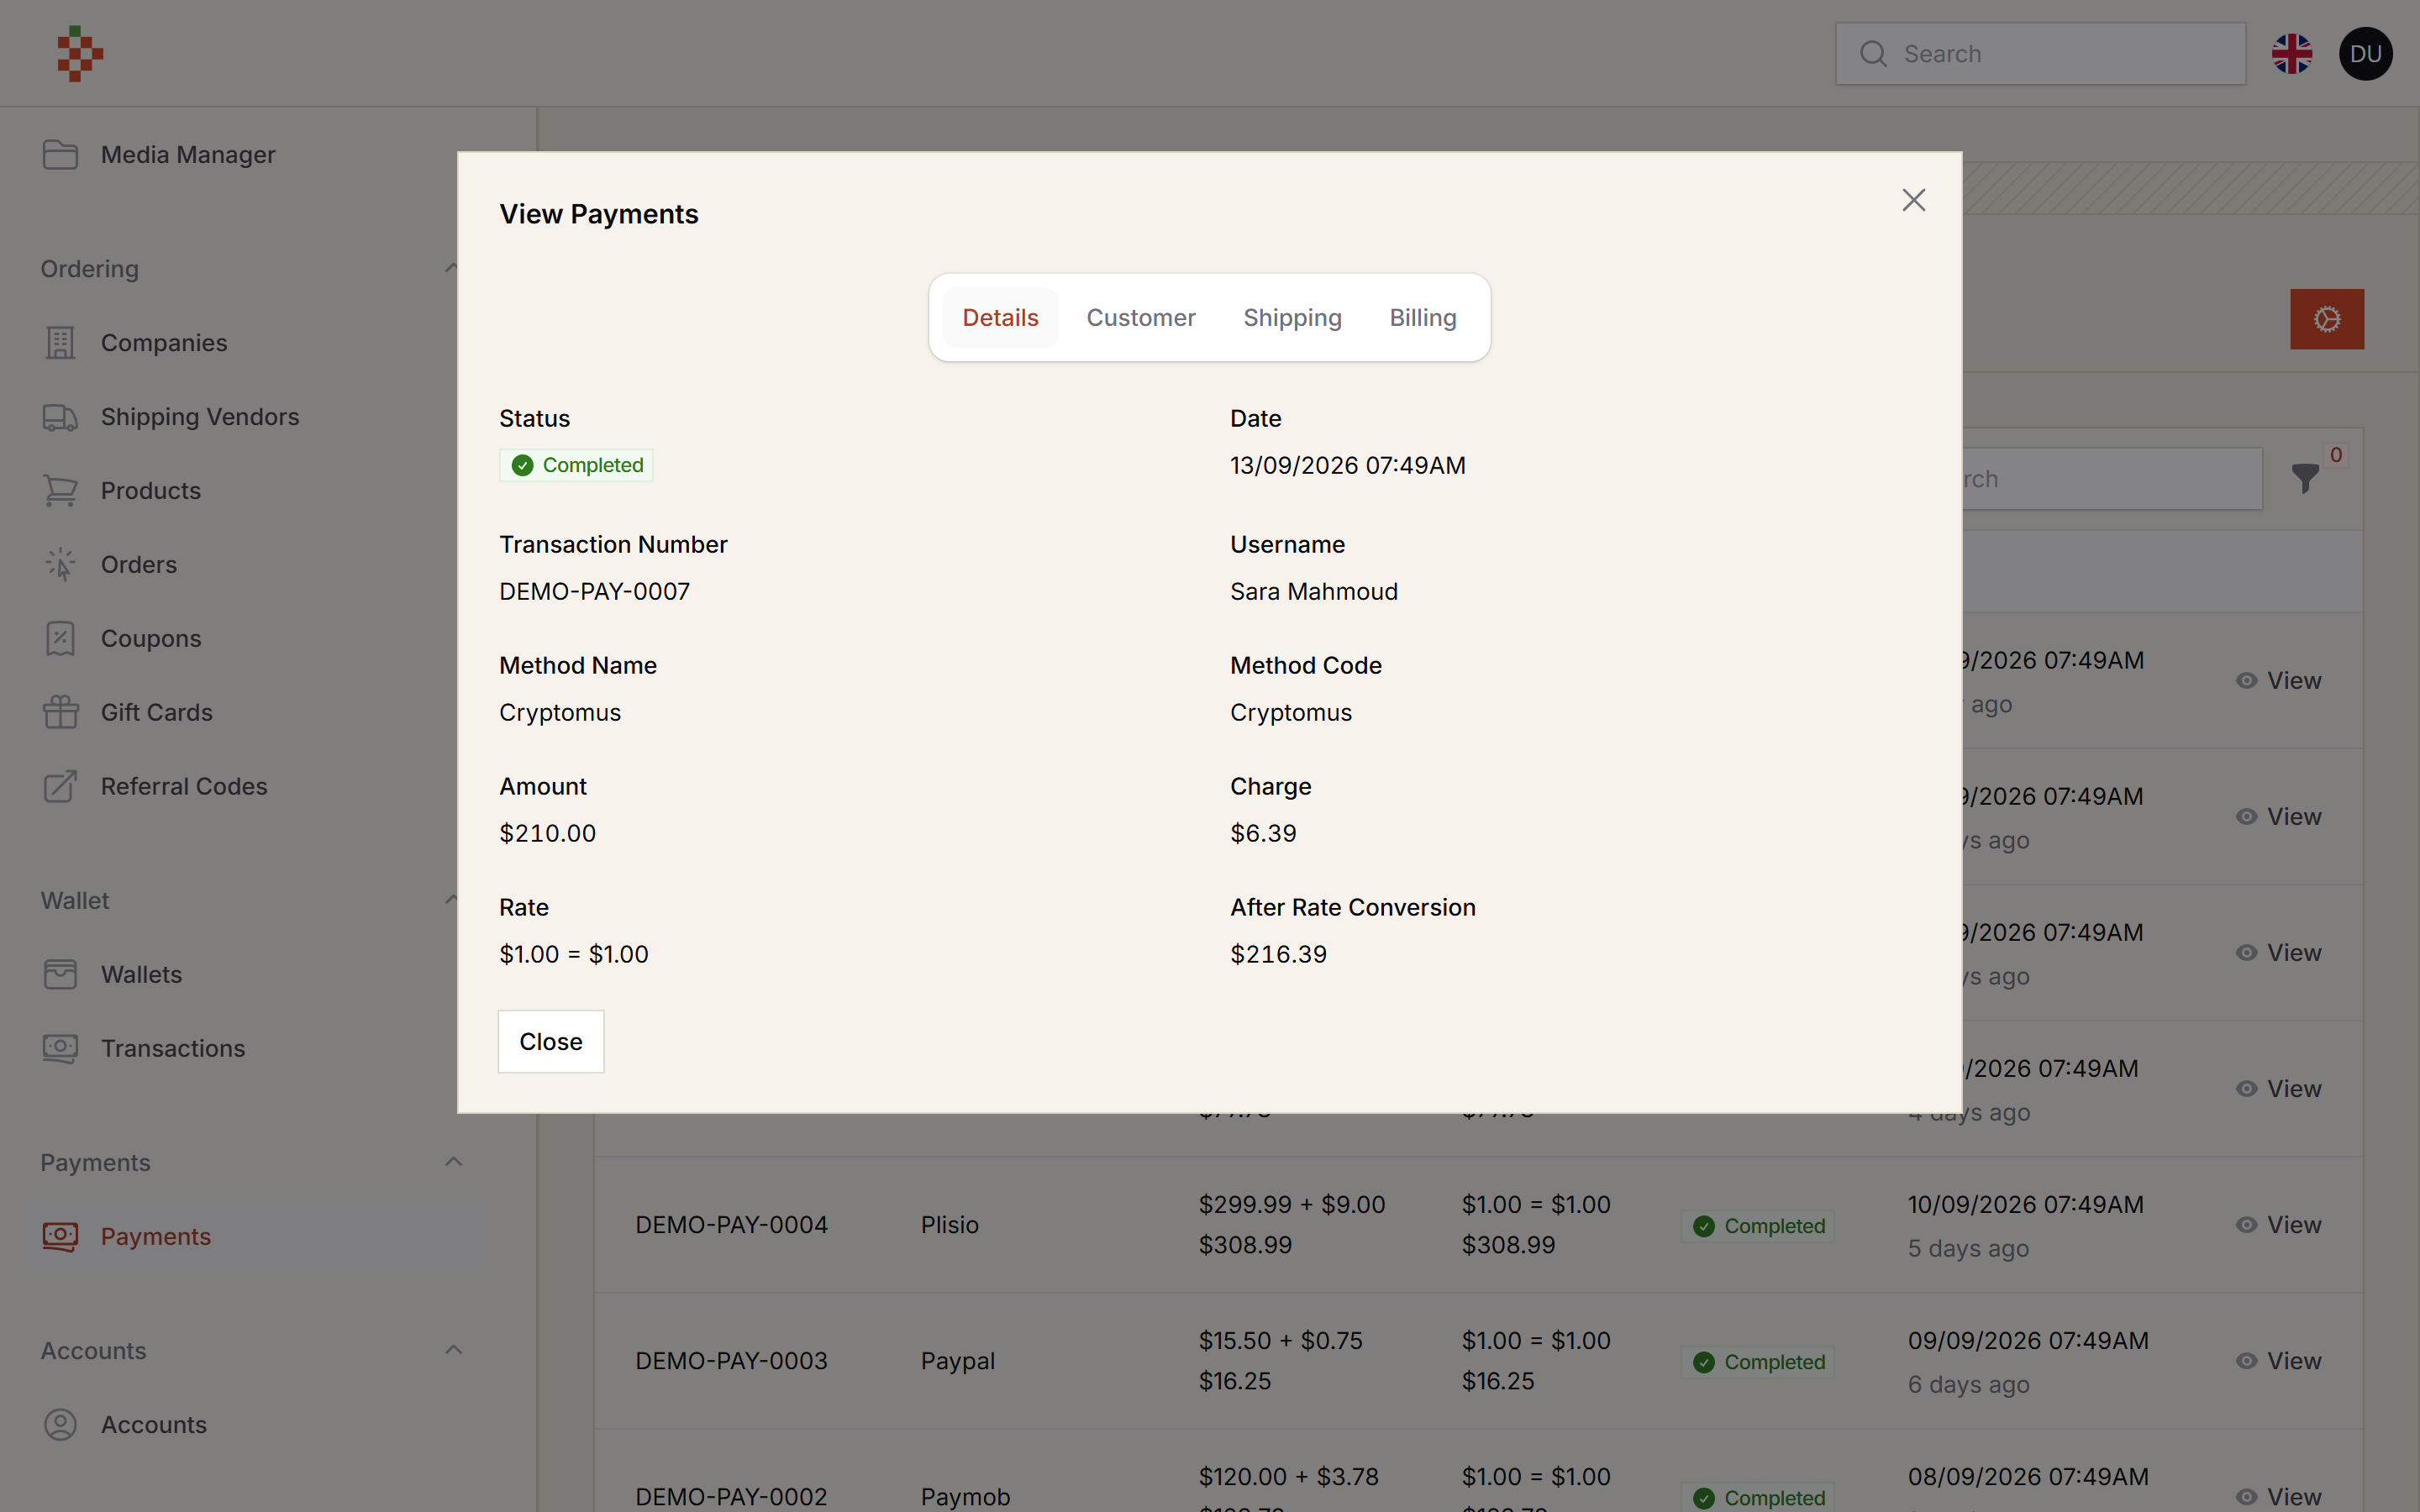Screen dimensions: 2420x1512
Task: Click the Completed status badge in dialog
Action: (577, 465)
